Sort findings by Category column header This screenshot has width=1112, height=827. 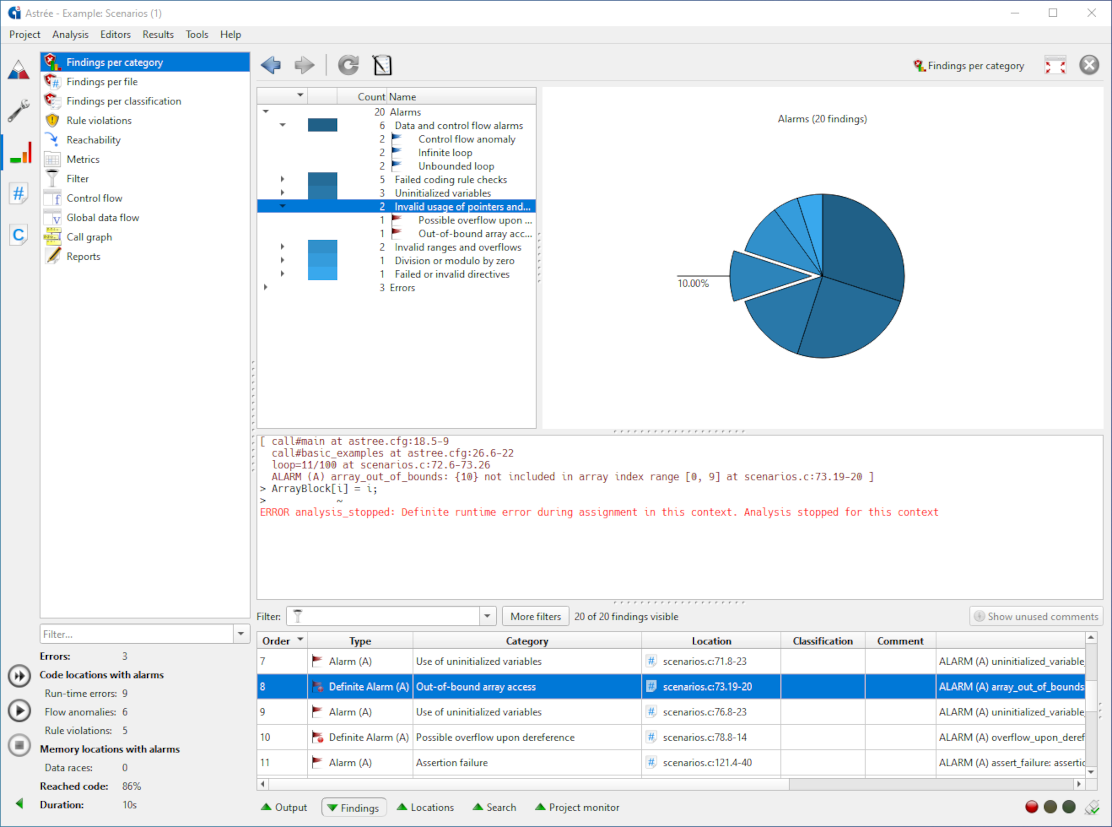527,640
